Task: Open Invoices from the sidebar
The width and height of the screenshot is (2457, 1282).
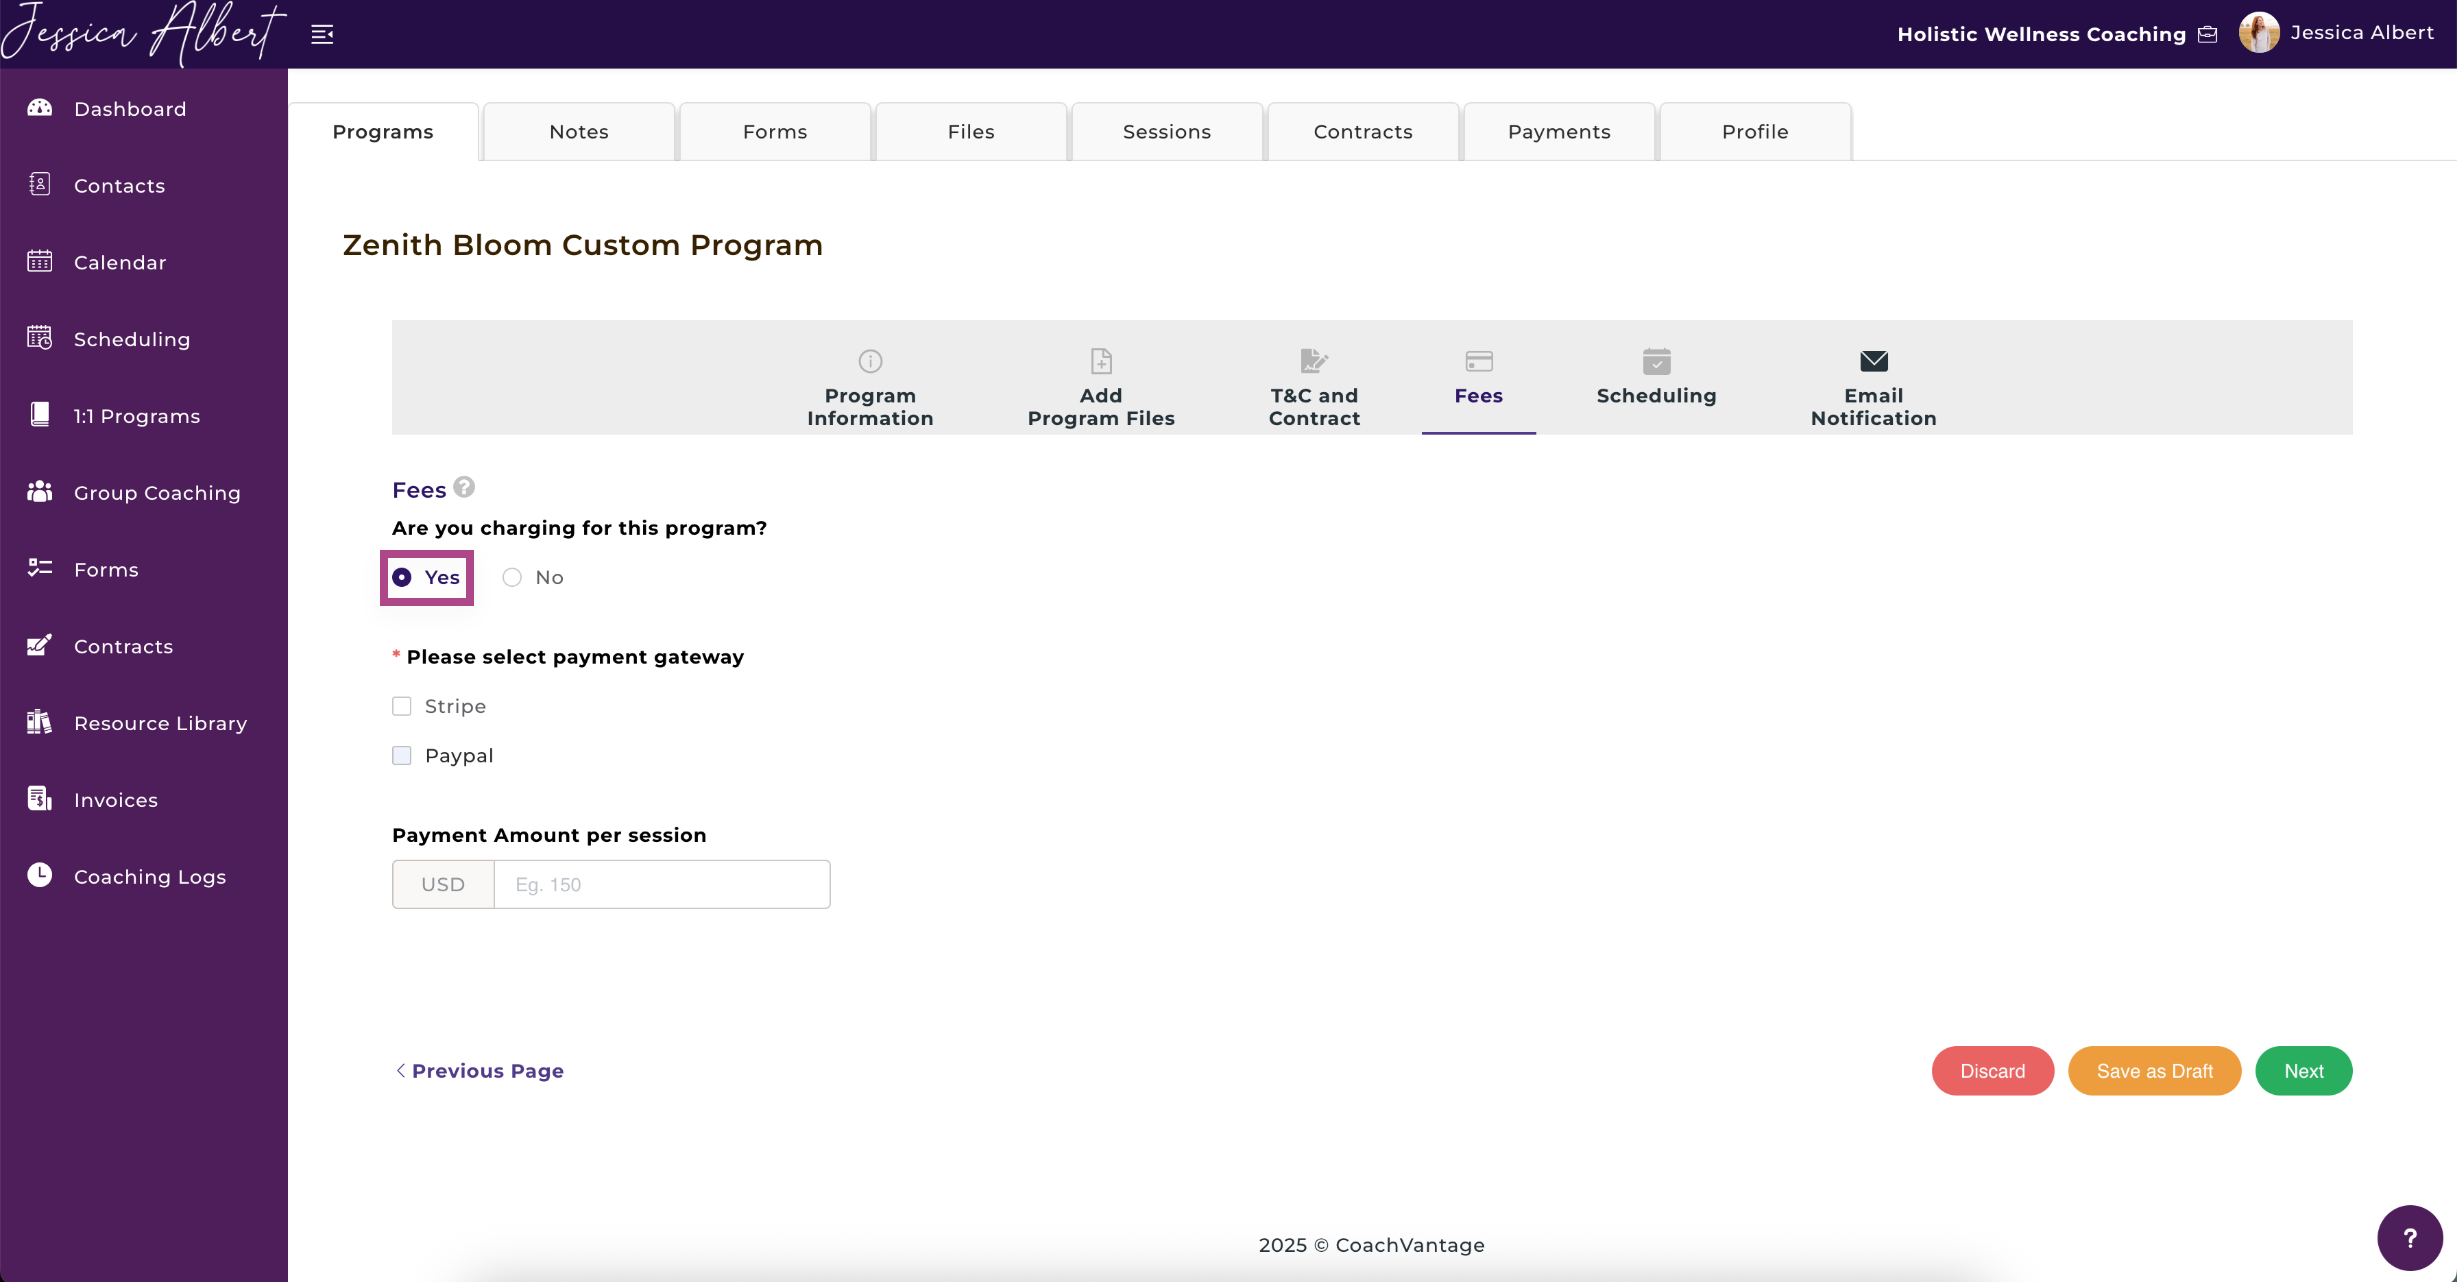Action: tap(116, 800)
